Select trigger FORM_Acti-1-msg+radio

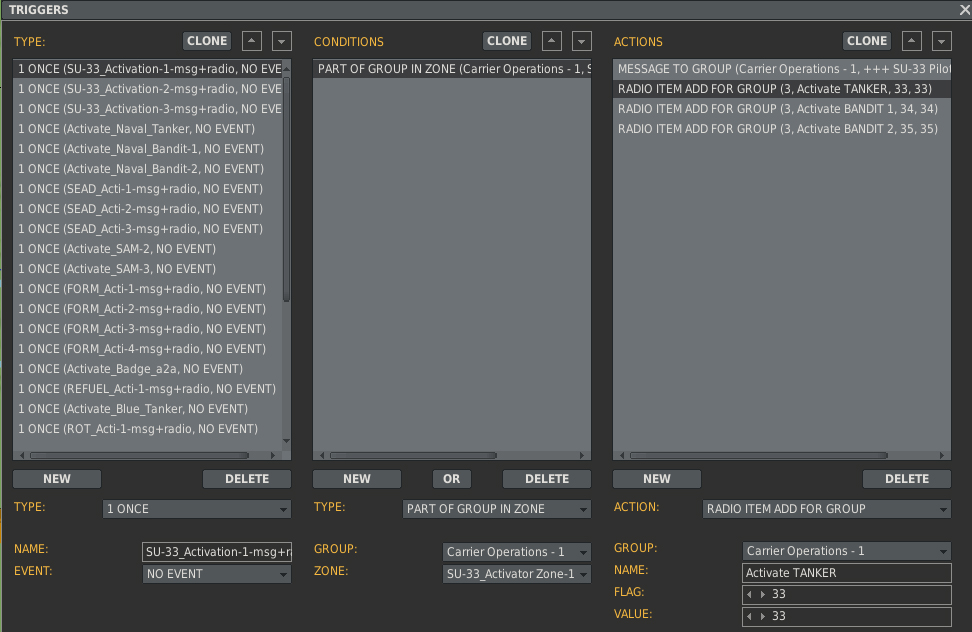point(148,289)
